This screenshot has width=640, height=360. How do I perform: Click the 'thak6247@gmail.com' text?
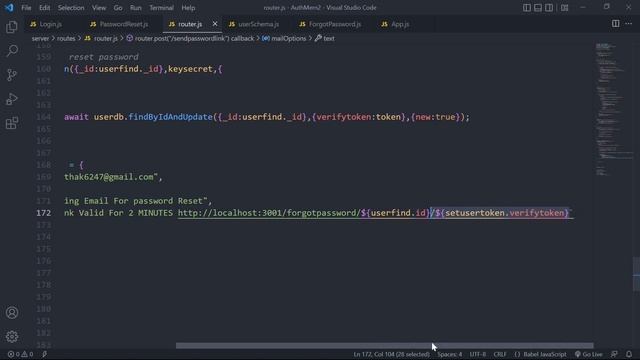click(x=109, y=177)
